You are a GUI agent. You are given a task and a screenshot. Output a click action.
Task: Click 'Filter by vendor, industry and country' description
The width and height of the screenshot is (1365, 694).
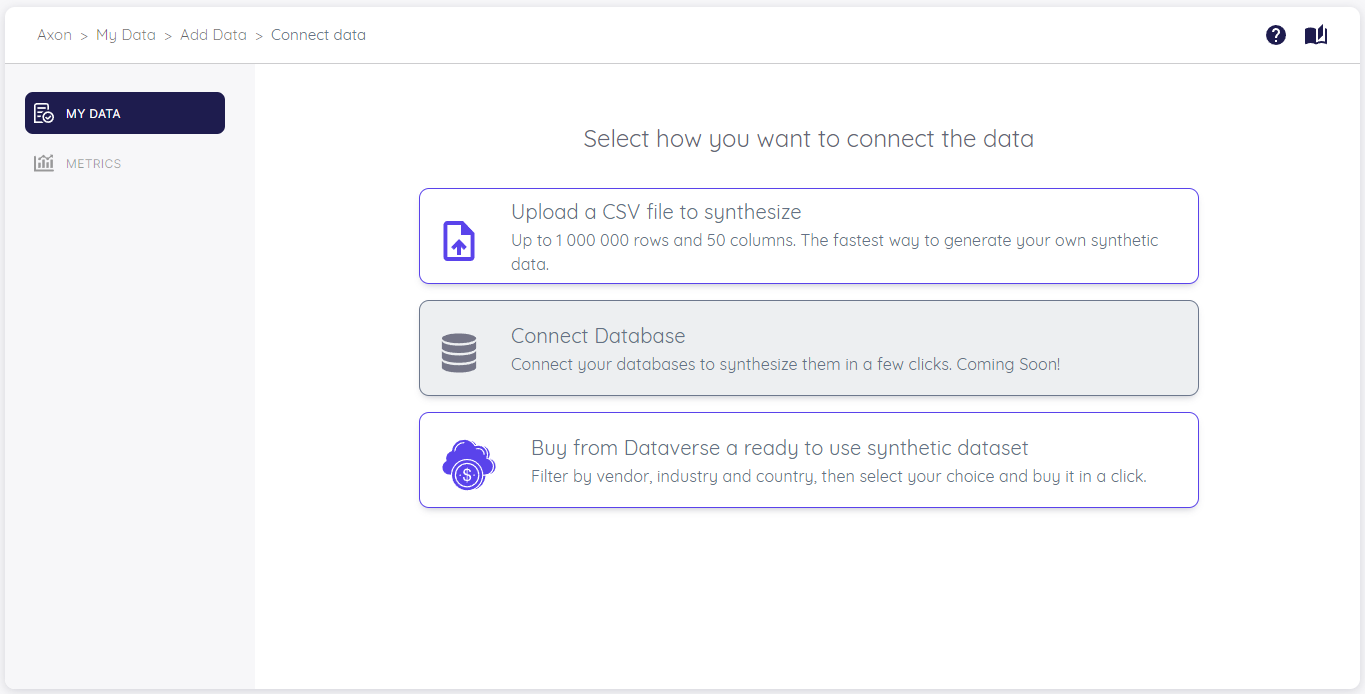[838, 476]
